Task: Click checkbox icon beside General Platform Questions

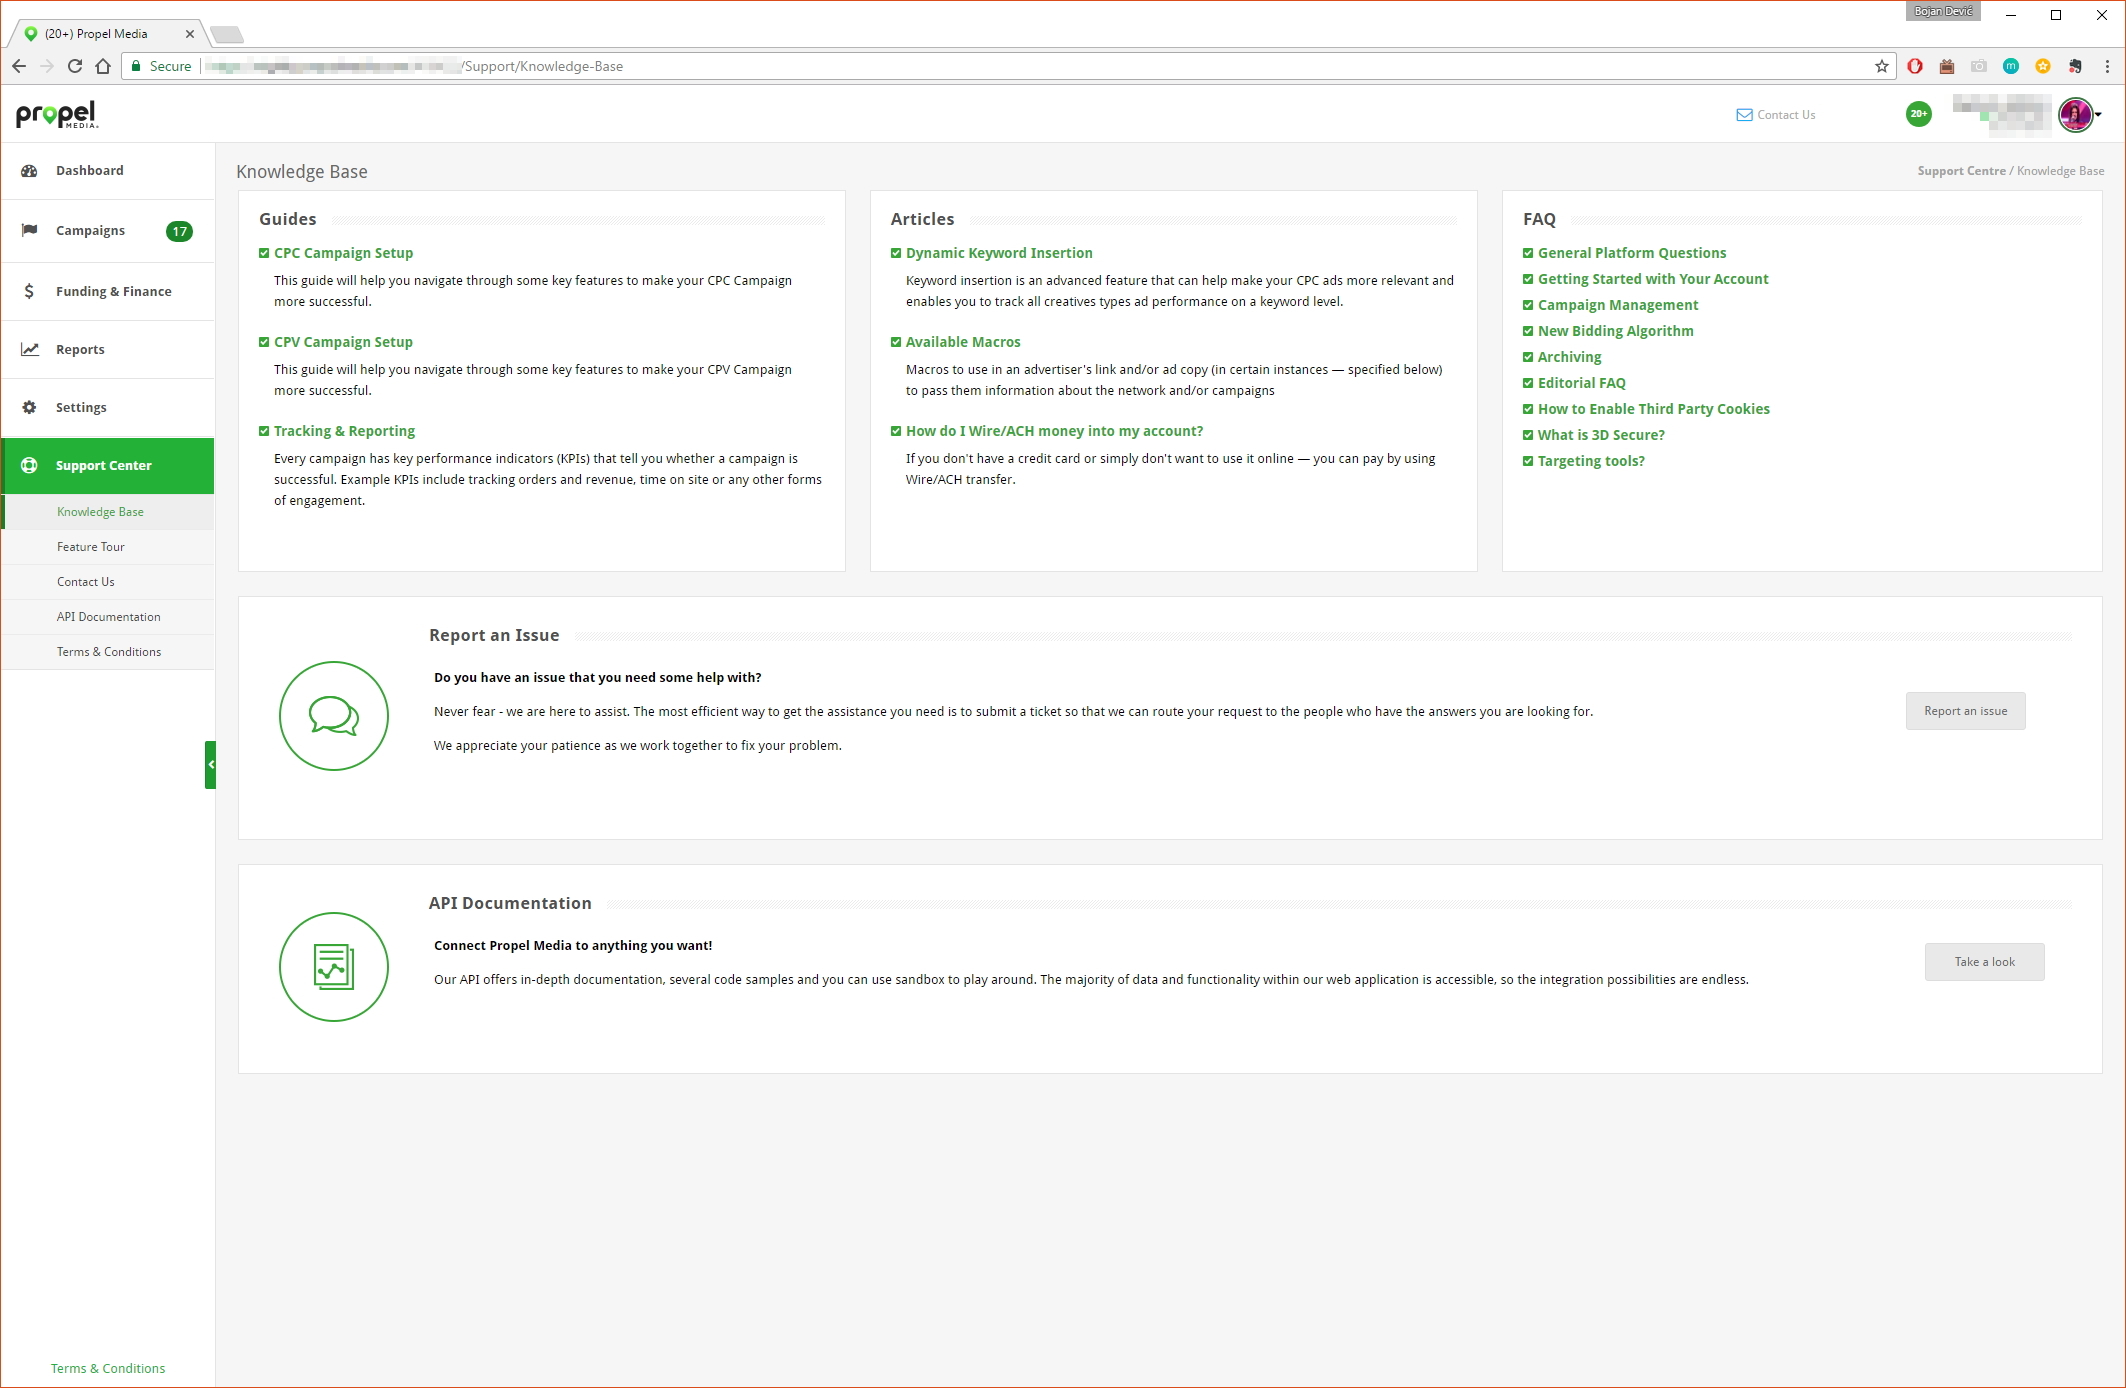Action: pyautogui.click(x=1528, y=253)
